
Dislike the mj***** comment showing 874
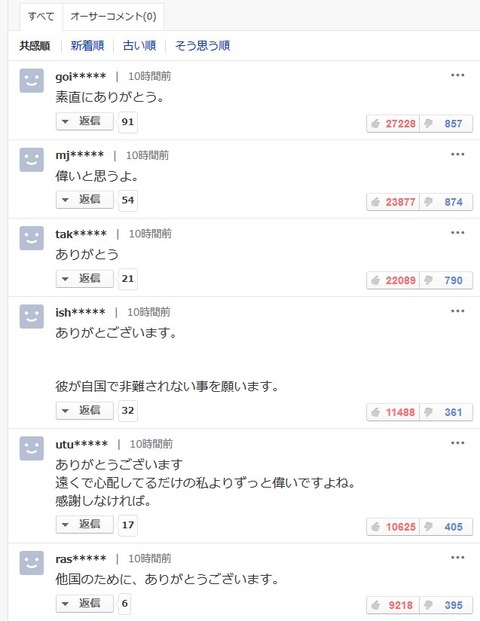[446, 202]
